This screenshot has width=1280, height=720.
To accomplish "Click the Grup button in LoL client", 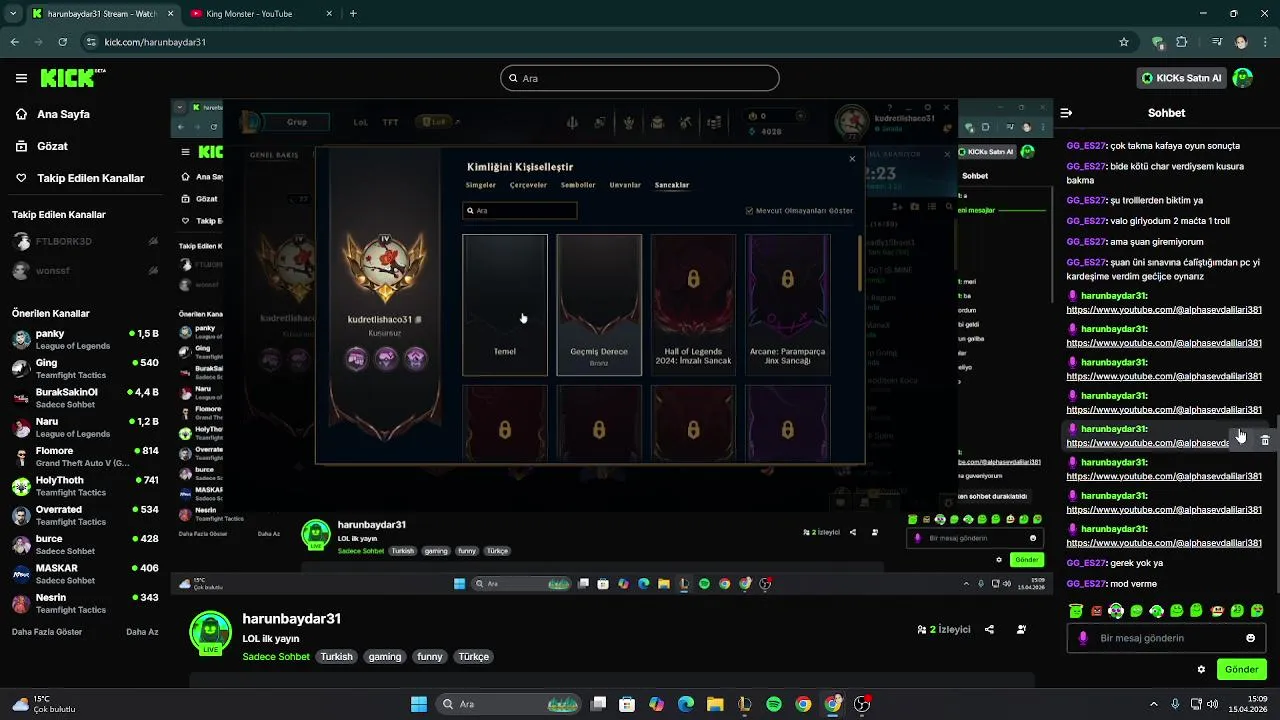I will (297, 122).
